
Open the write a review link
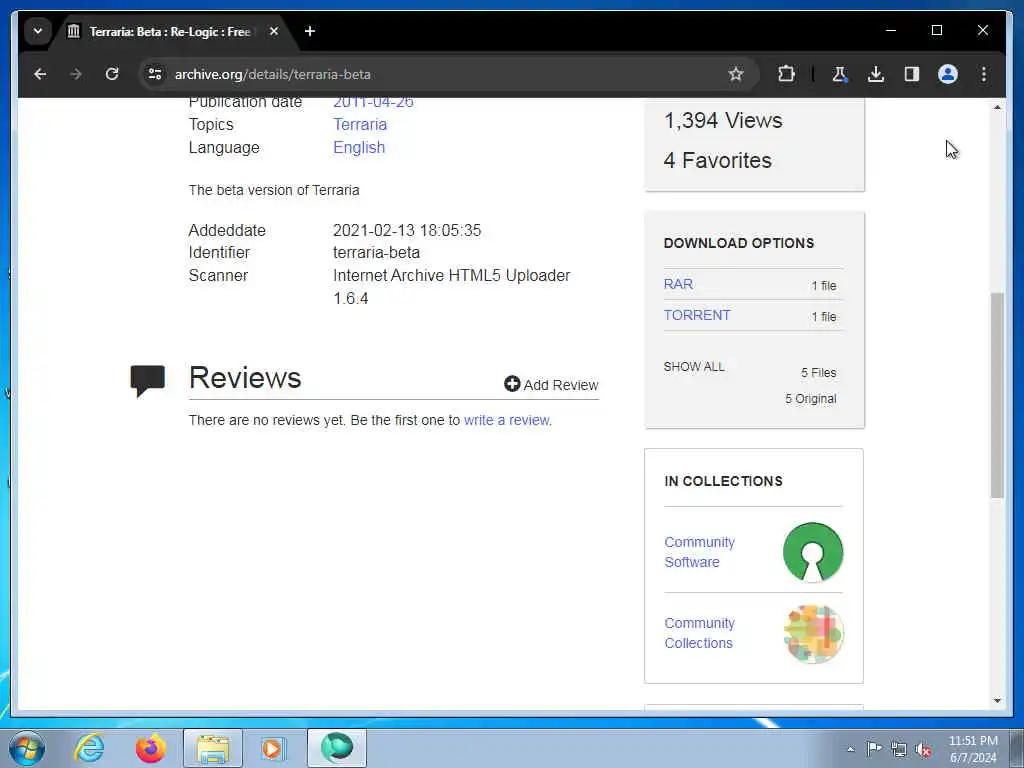[507, 420]
